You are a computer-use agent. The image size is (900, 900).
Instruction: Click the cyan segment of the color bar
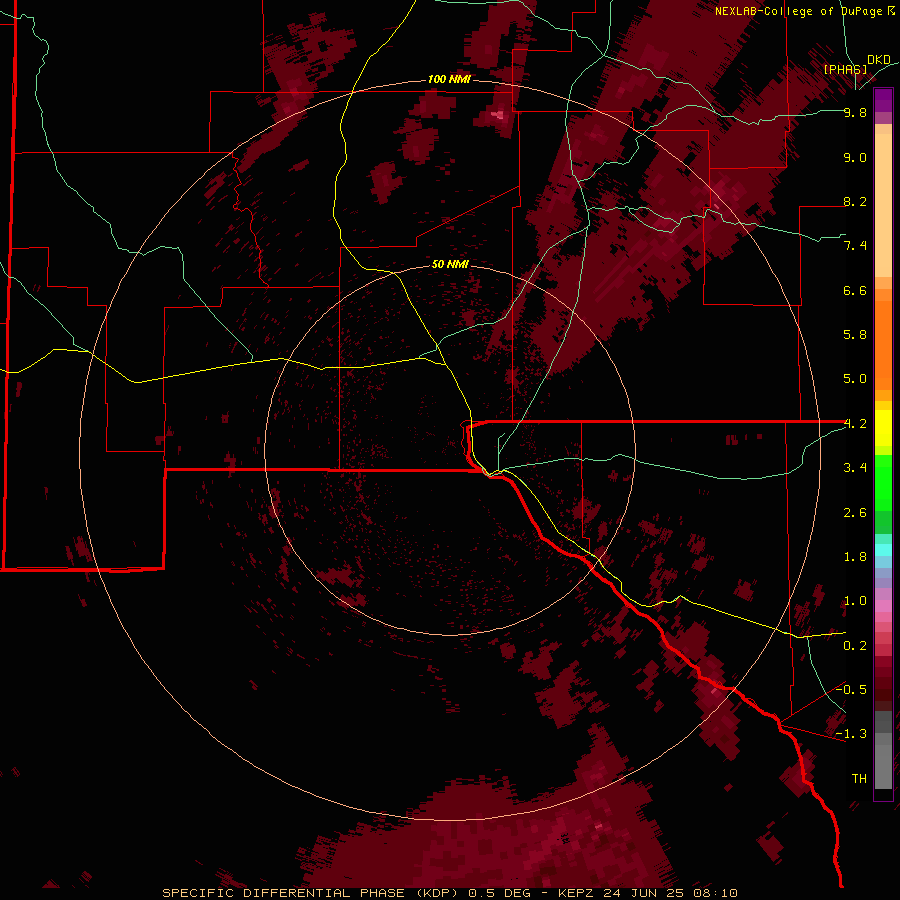tap(883, 550)
